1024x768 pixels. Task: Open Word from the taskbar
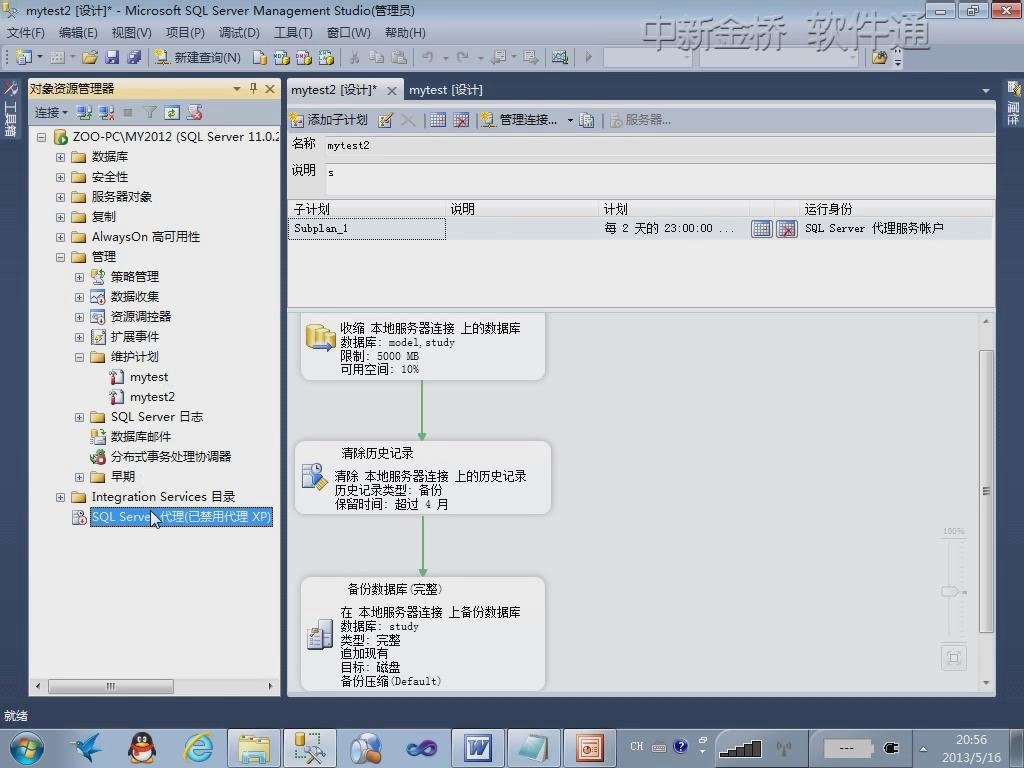point(478,748)
